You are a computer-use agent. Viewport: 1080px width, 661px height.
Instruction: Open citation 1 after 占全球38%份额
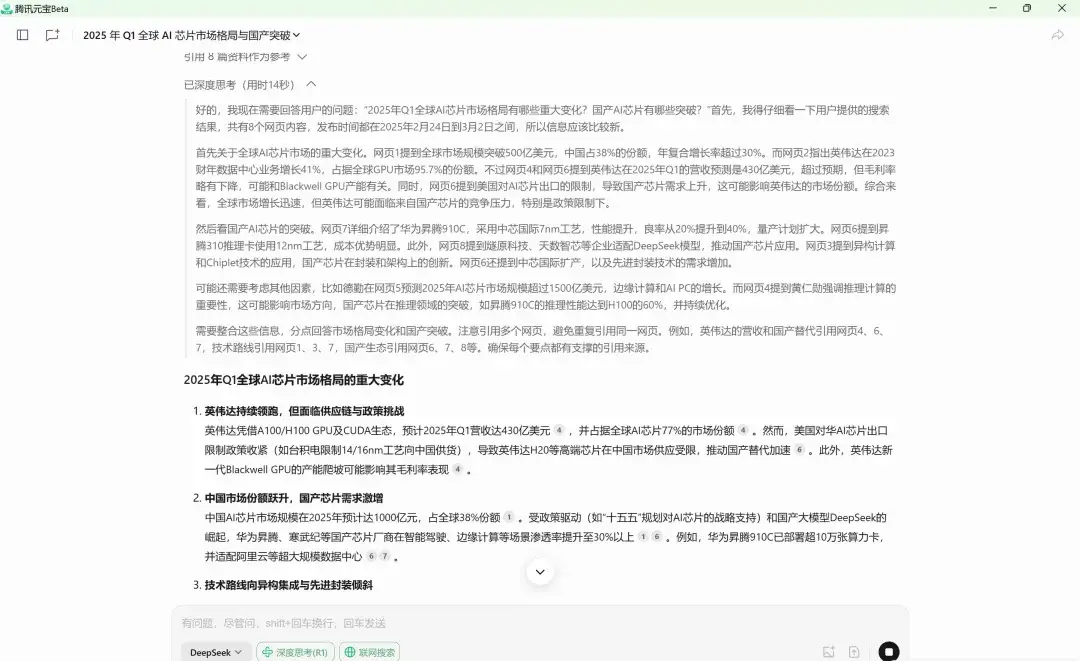[509, 517]
